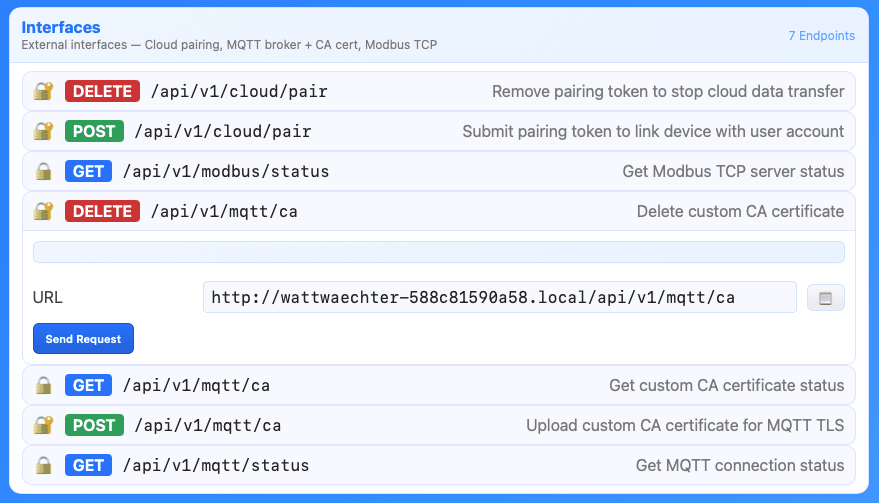
Task: Expand the DELETE /api/v1/cloud/pair endpoint
Action: pos(439,91)
